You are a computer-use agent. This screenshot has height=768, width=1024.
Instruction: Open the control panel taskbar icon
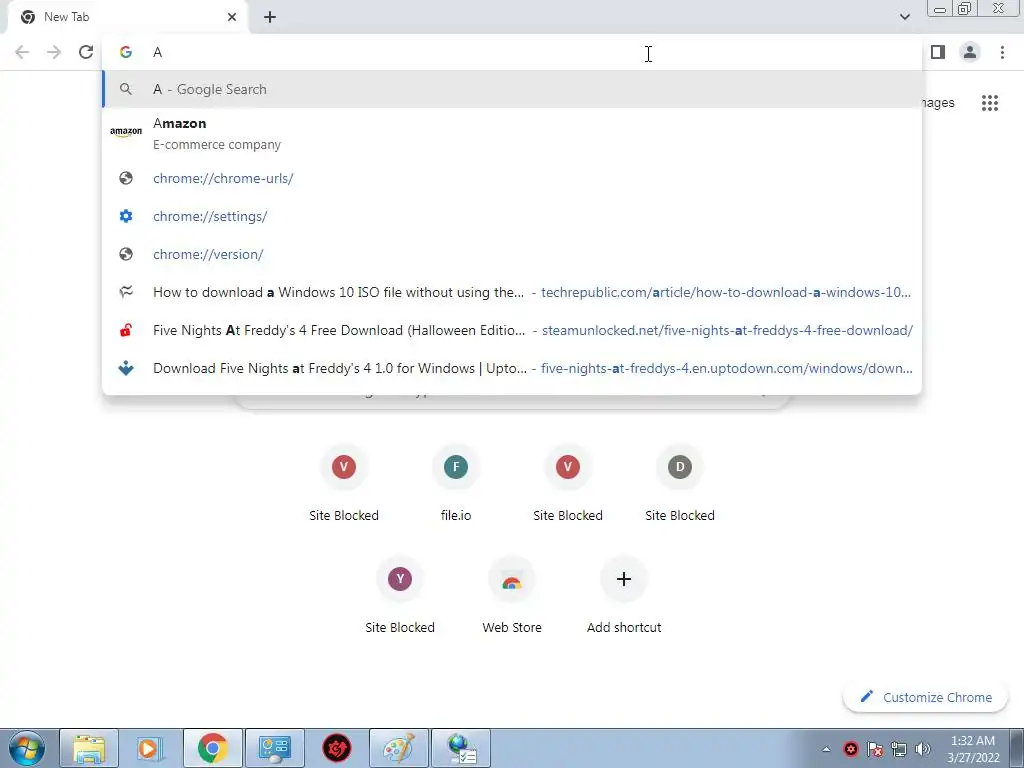point(275,748)
